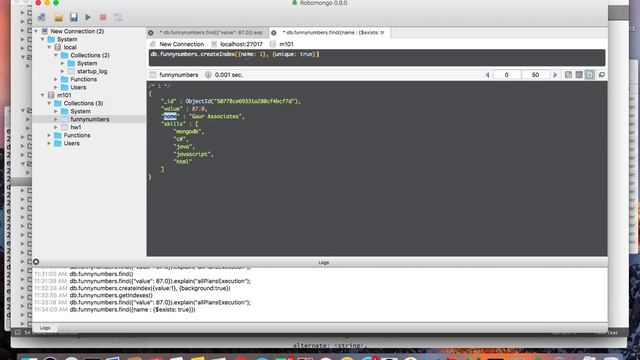The image size is (640, 360).
Task: Collapse Collections (2) under local
Action: (56, 55)
